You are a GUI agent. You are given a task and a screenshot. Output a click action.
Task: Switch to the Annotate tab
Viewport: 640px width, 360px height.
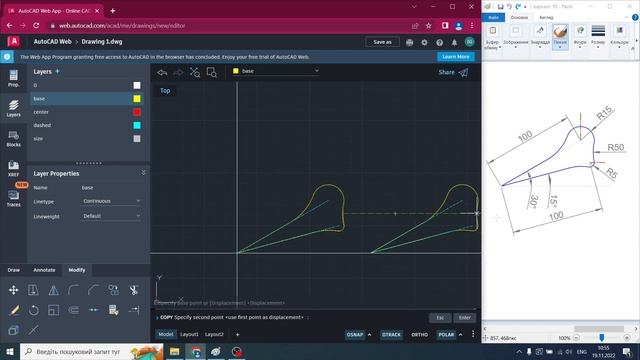(x=44, y=270)
